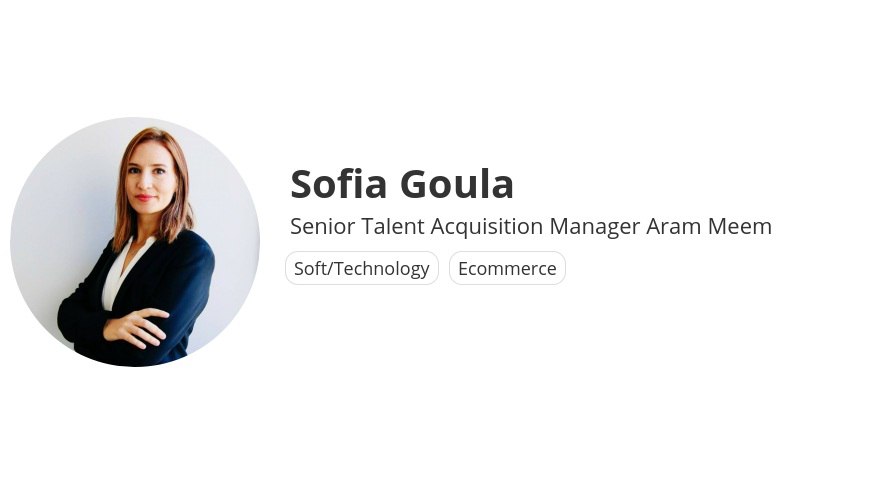Open Sofia Goula's circular profile photo
Viewport: 876px width, 485px height.
135,242
